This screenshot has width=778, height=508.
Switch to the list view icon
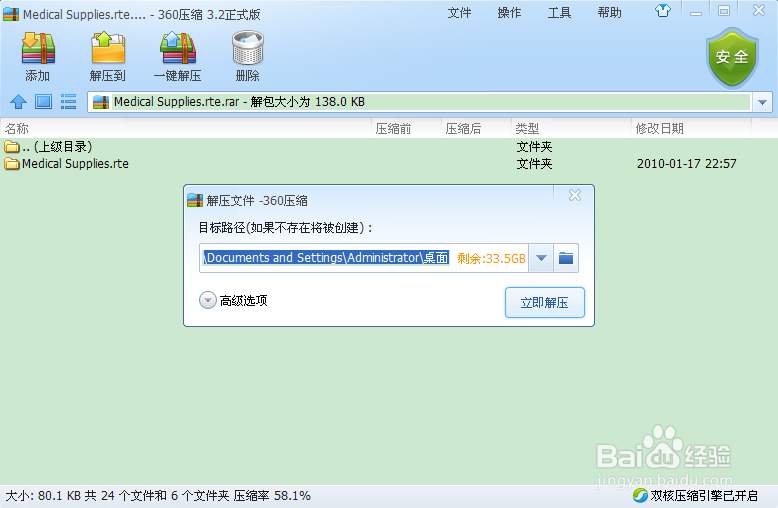point(68,102)
